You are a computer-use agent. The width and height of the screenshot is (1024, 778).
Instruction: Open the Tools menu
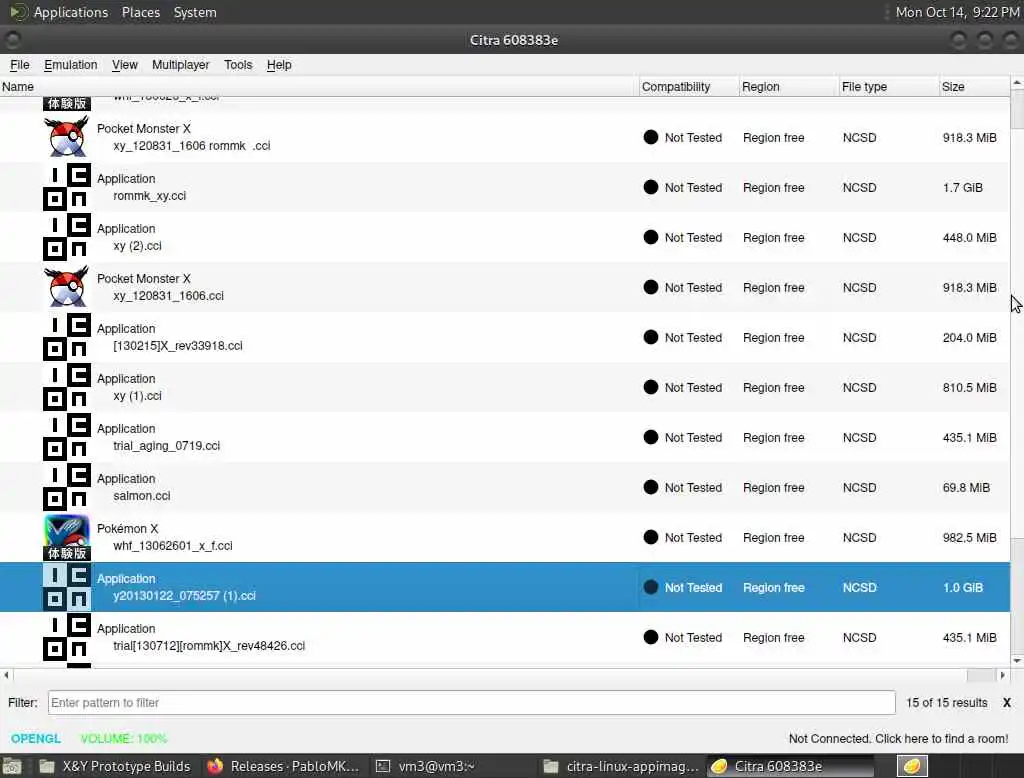pos(238,65)
